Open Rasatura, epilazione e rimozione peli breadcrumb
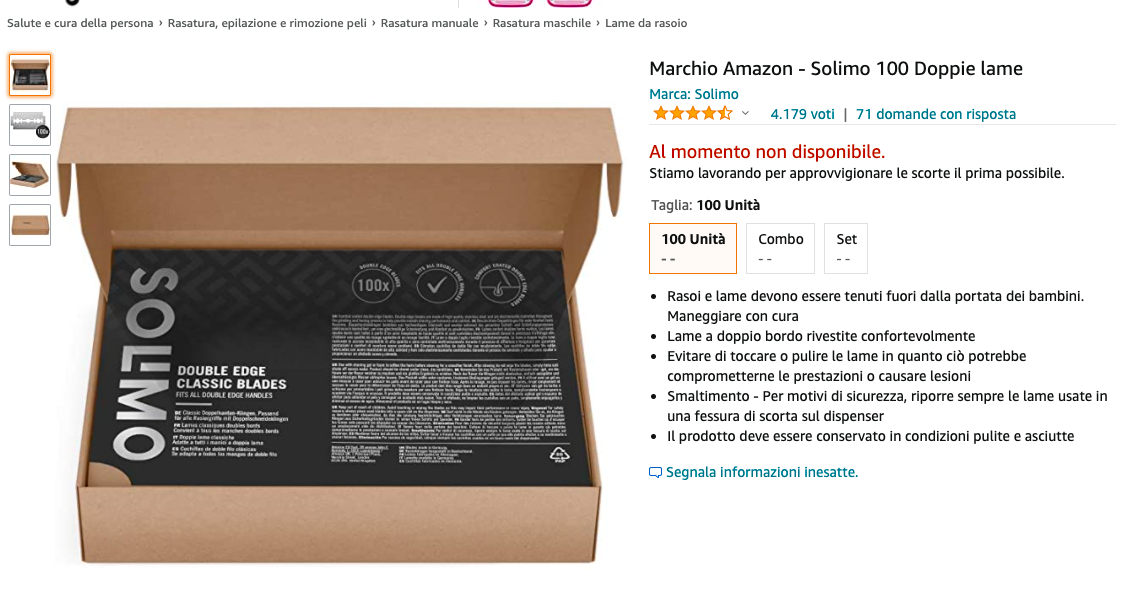This screenshot has width=1138, height=612. click(x=267, y=23)
